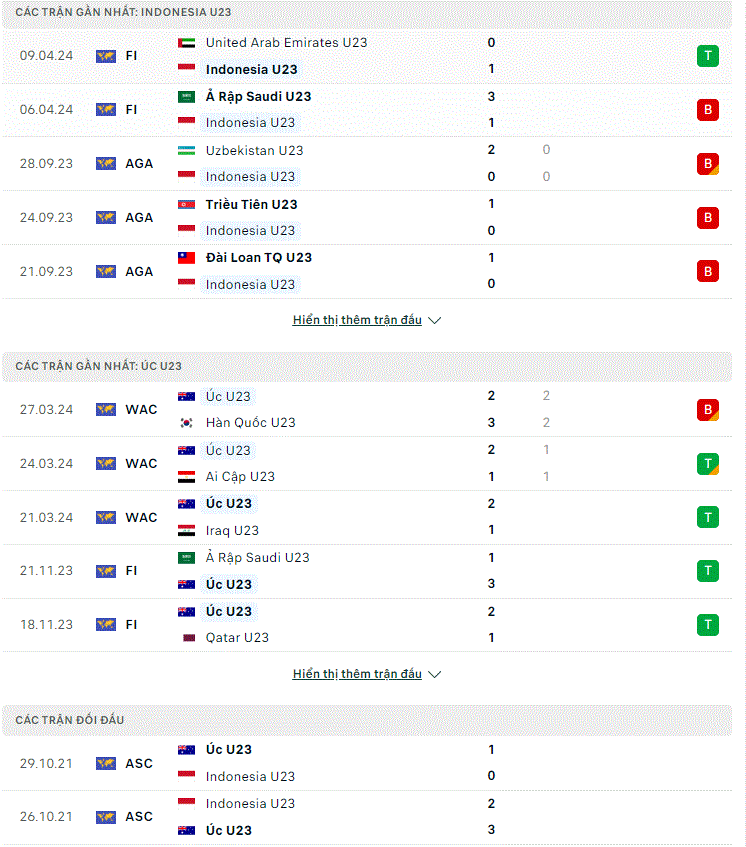The height and width of the screenshot is (847, 746).
Task: Open the À Rập Saudi U23 link dated 21.11.23
Action: pos(258,557)
